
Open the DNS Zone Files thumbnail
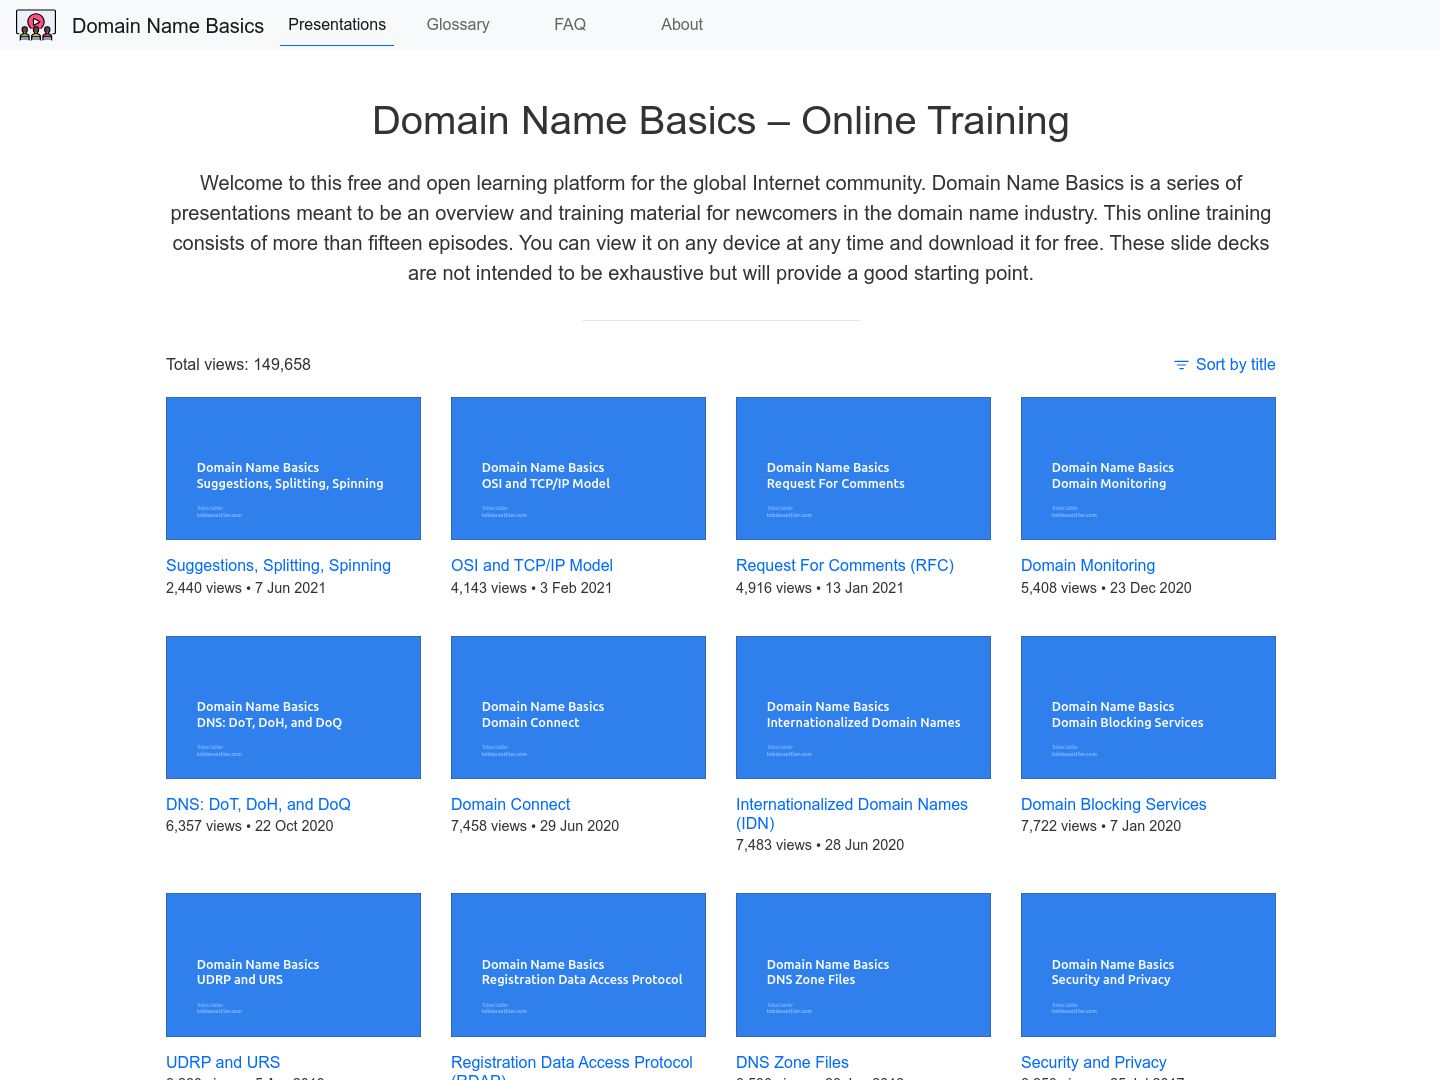863,965
